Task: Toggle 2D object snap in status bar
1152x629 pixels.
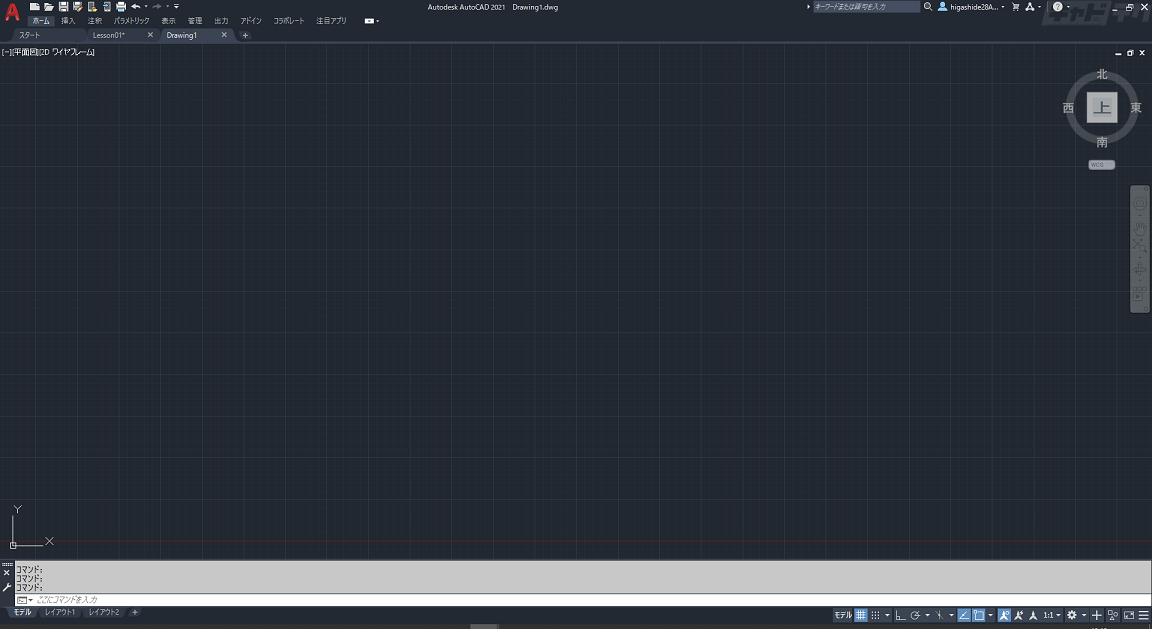Action: [979, 615]
